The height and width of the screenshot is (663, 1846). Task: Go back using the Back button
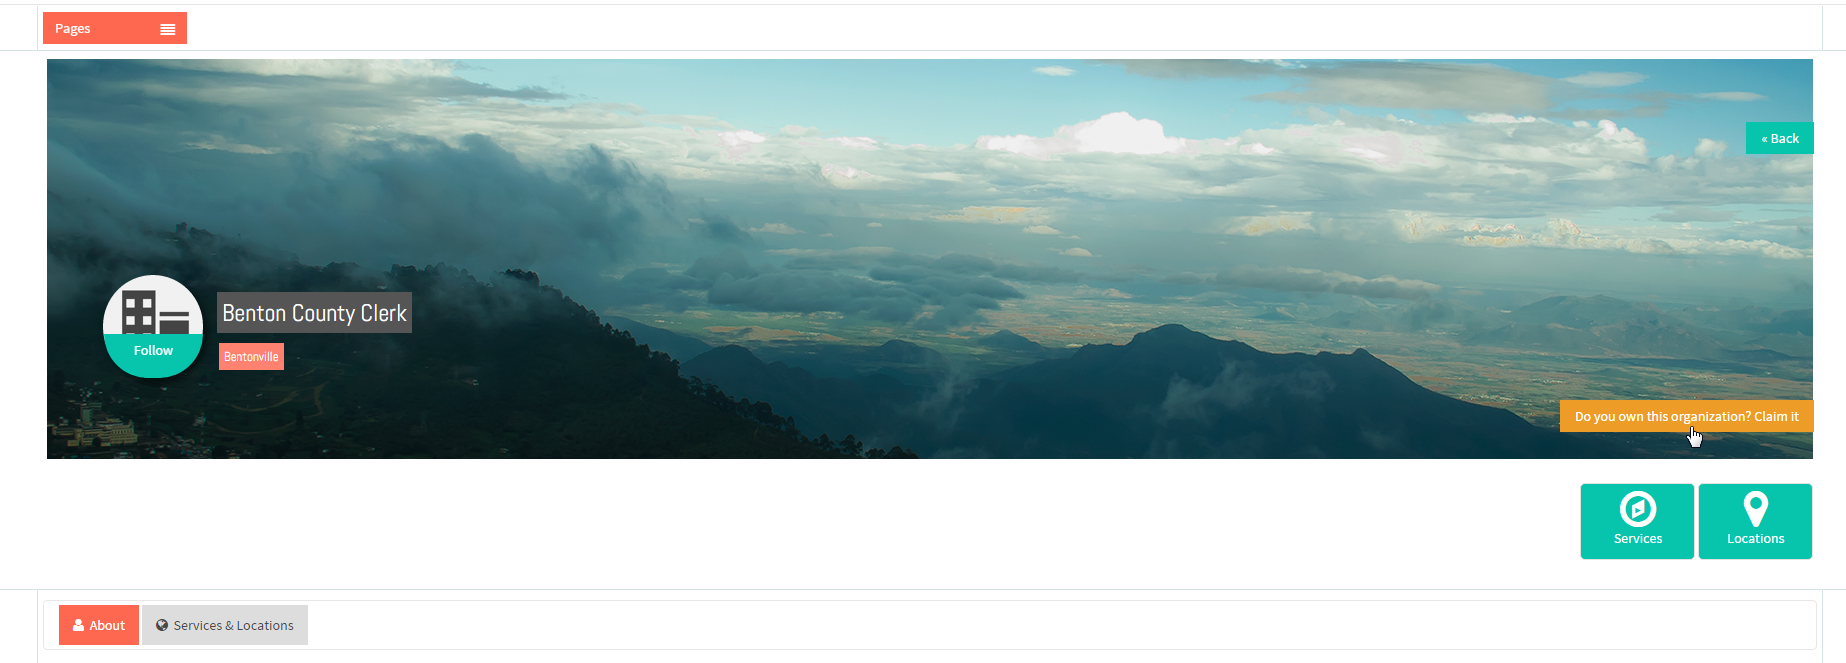tap(1780, 138)
